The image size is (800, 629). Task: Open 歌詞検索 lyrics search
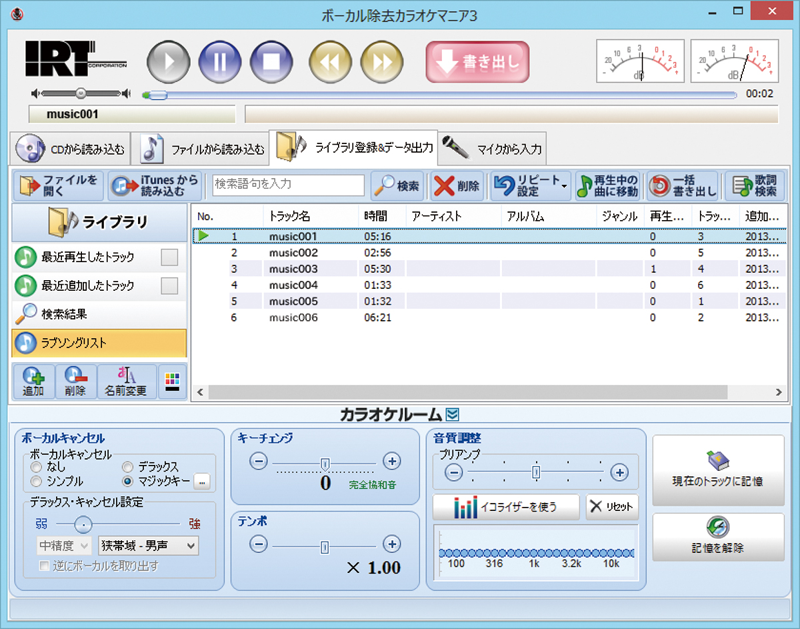click(755, 186)
